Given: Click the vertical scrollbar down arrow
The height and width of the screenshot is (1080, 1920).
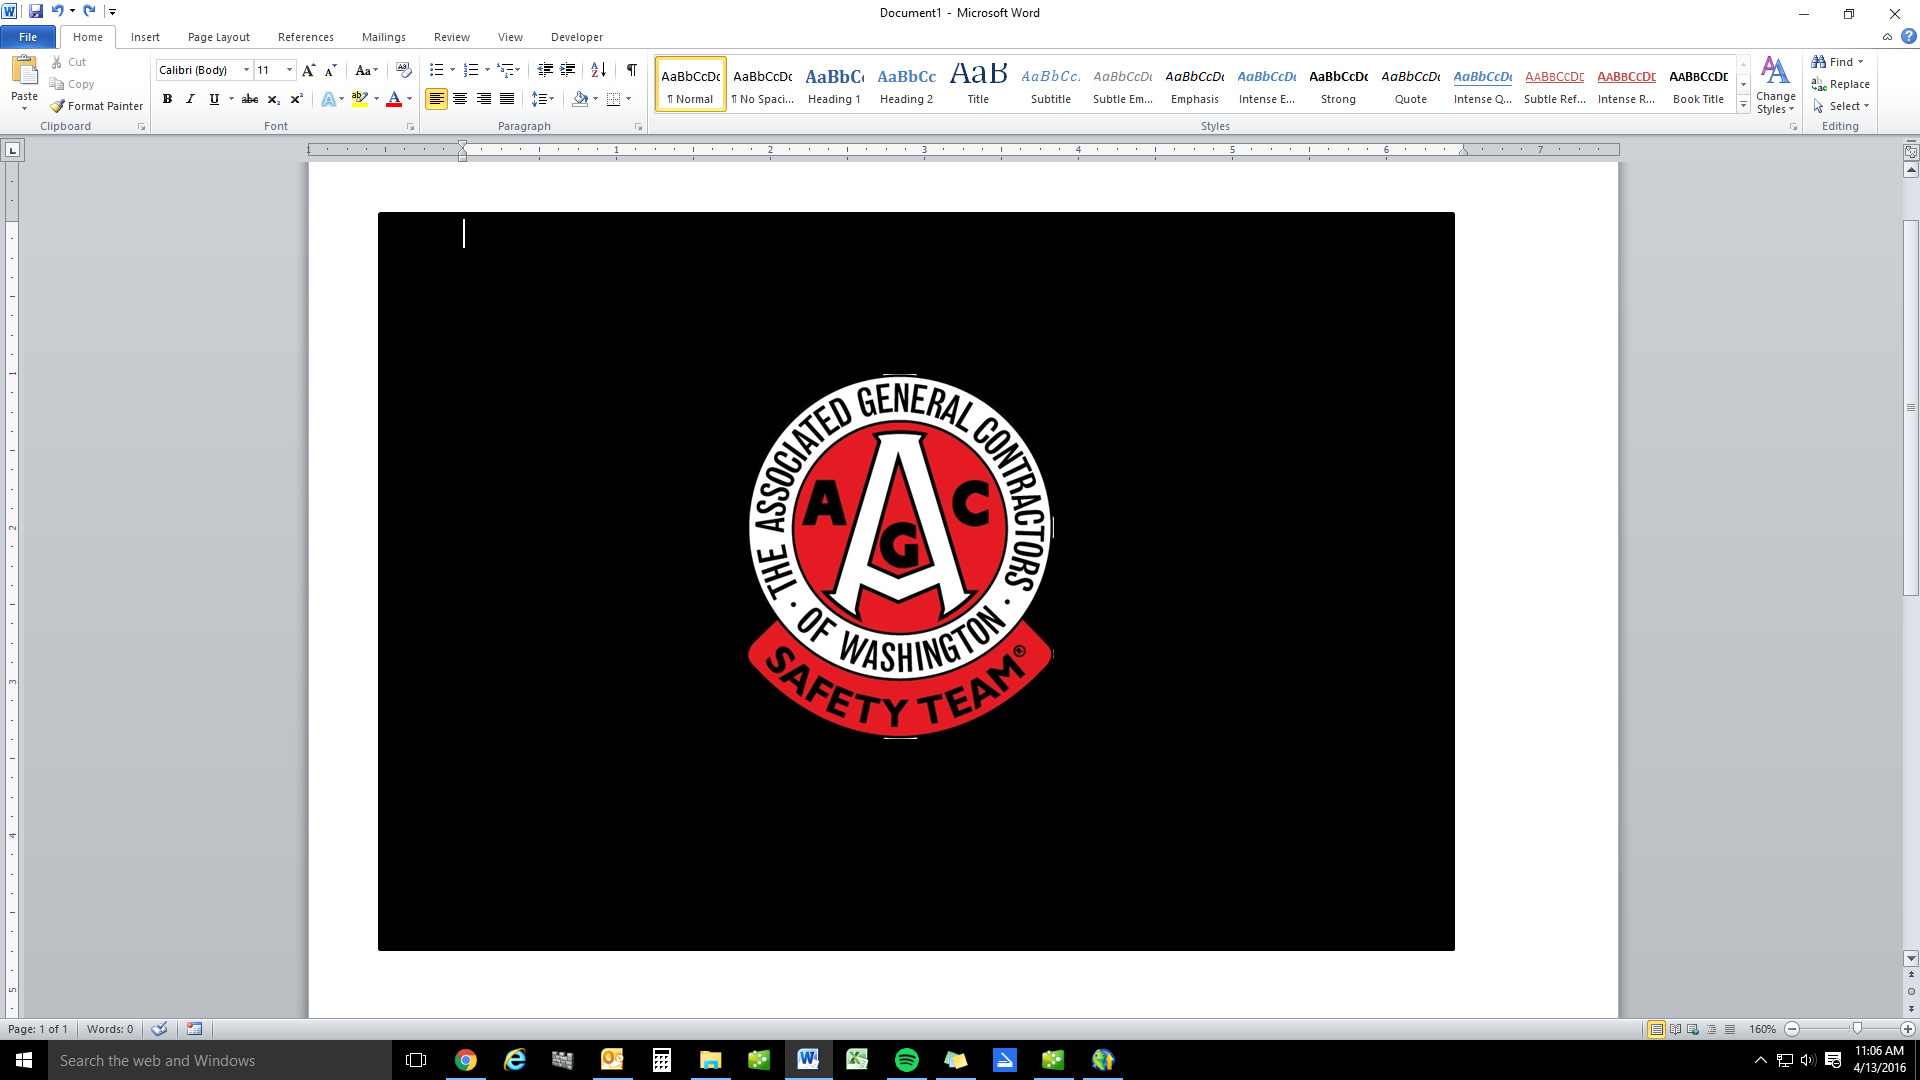Looking at the screenshot, I should pos(1911,958).
